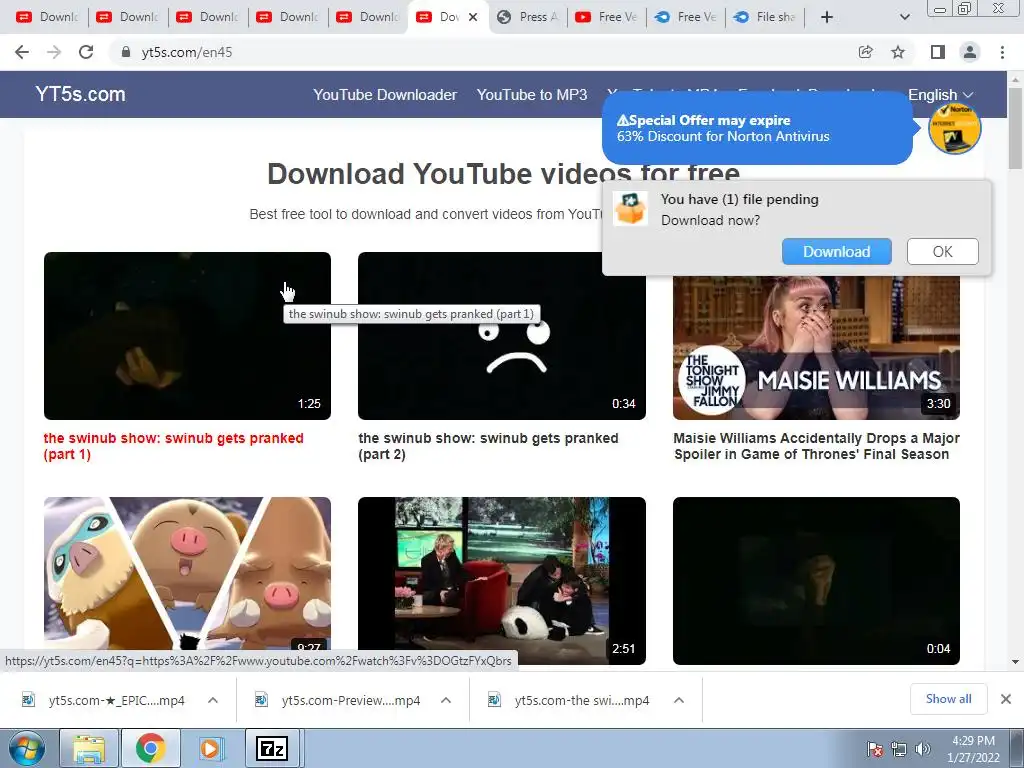Expand options for yt5s.com-the swi....mp4 download

click(679, 700)
